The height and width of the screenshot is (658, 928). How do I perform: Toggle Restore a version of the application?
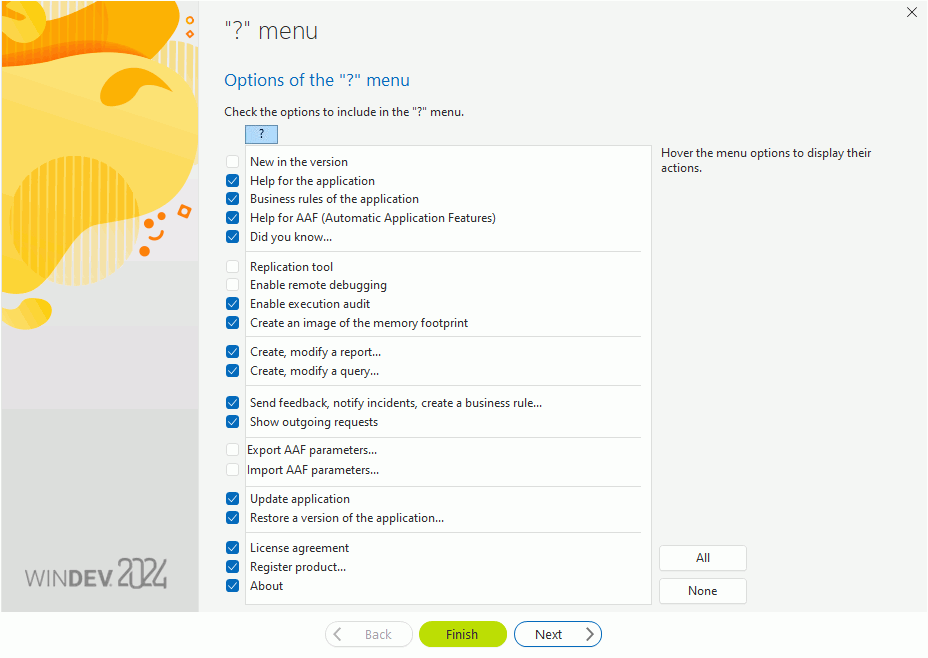click(233, 518)
